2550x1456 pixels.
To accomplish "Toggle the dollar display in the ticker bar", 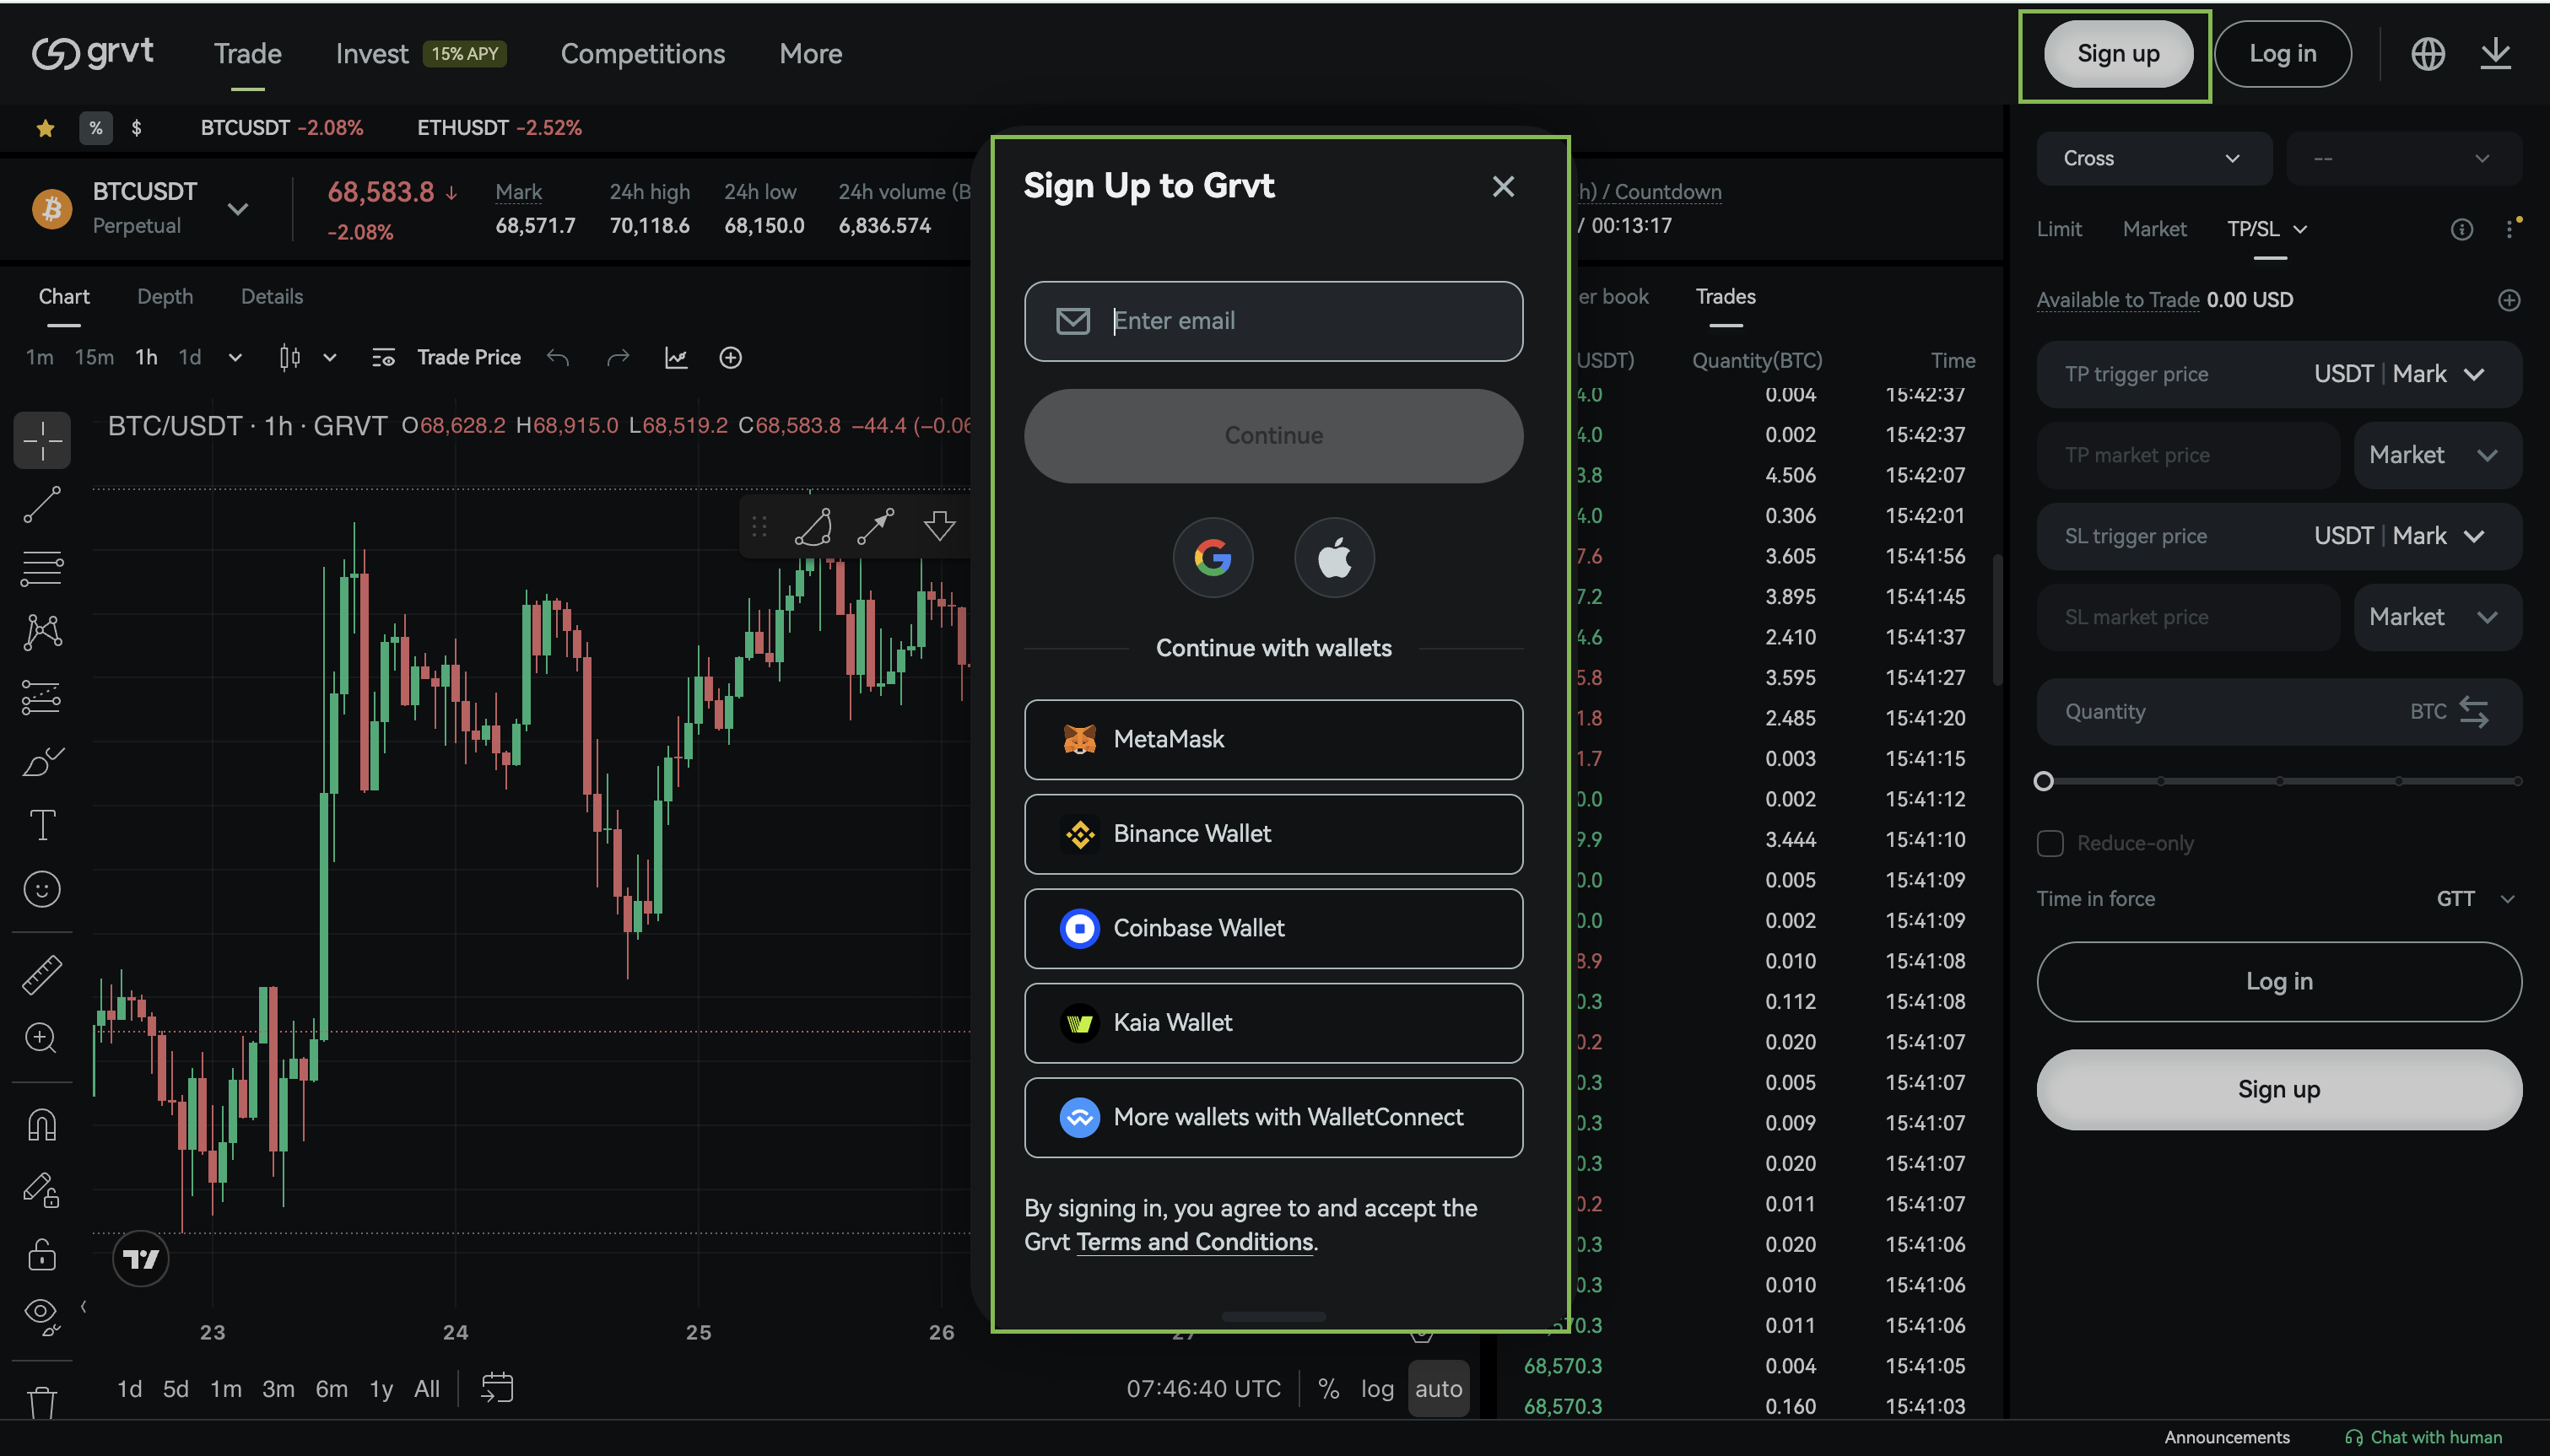I will click(136, 128).
